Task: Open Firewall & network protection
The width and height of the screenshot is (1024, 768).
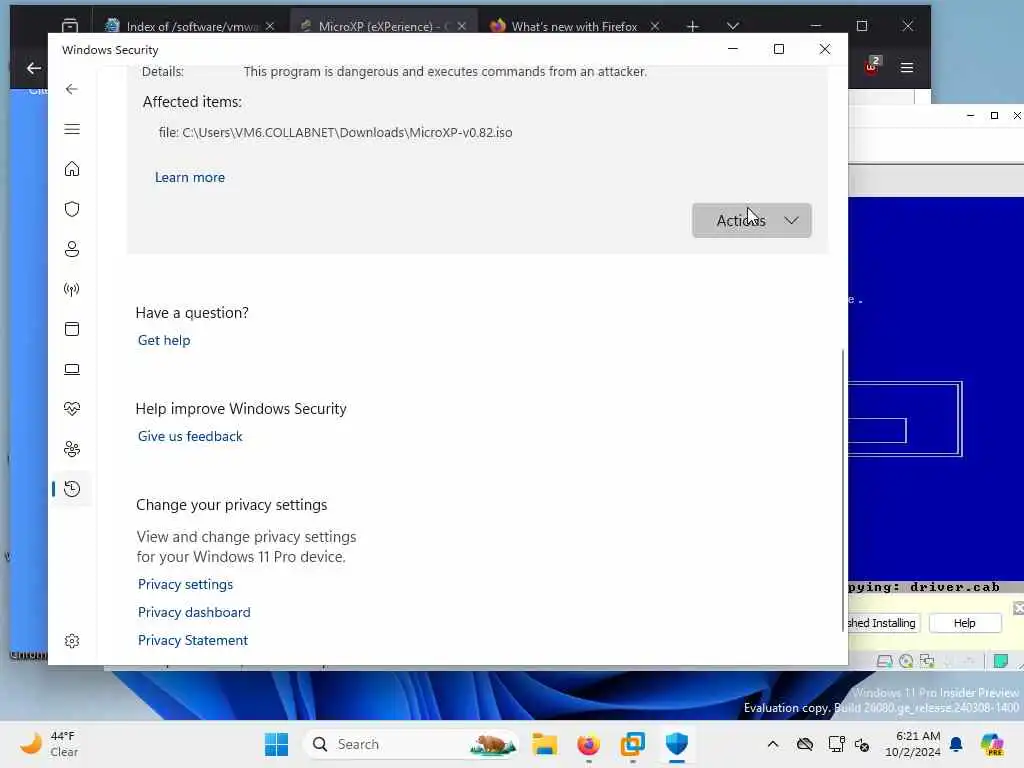Action: [72, 289]
